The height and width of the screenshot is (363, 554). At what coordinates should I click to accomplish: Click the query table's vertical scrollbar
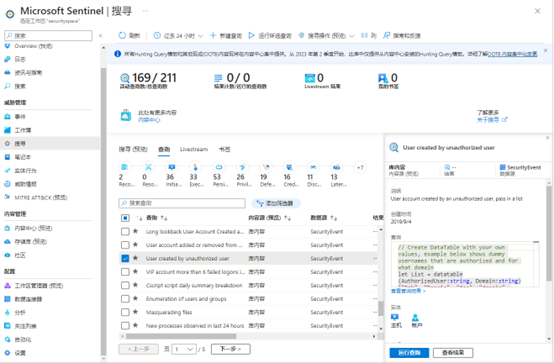click(x=381, y=308)
